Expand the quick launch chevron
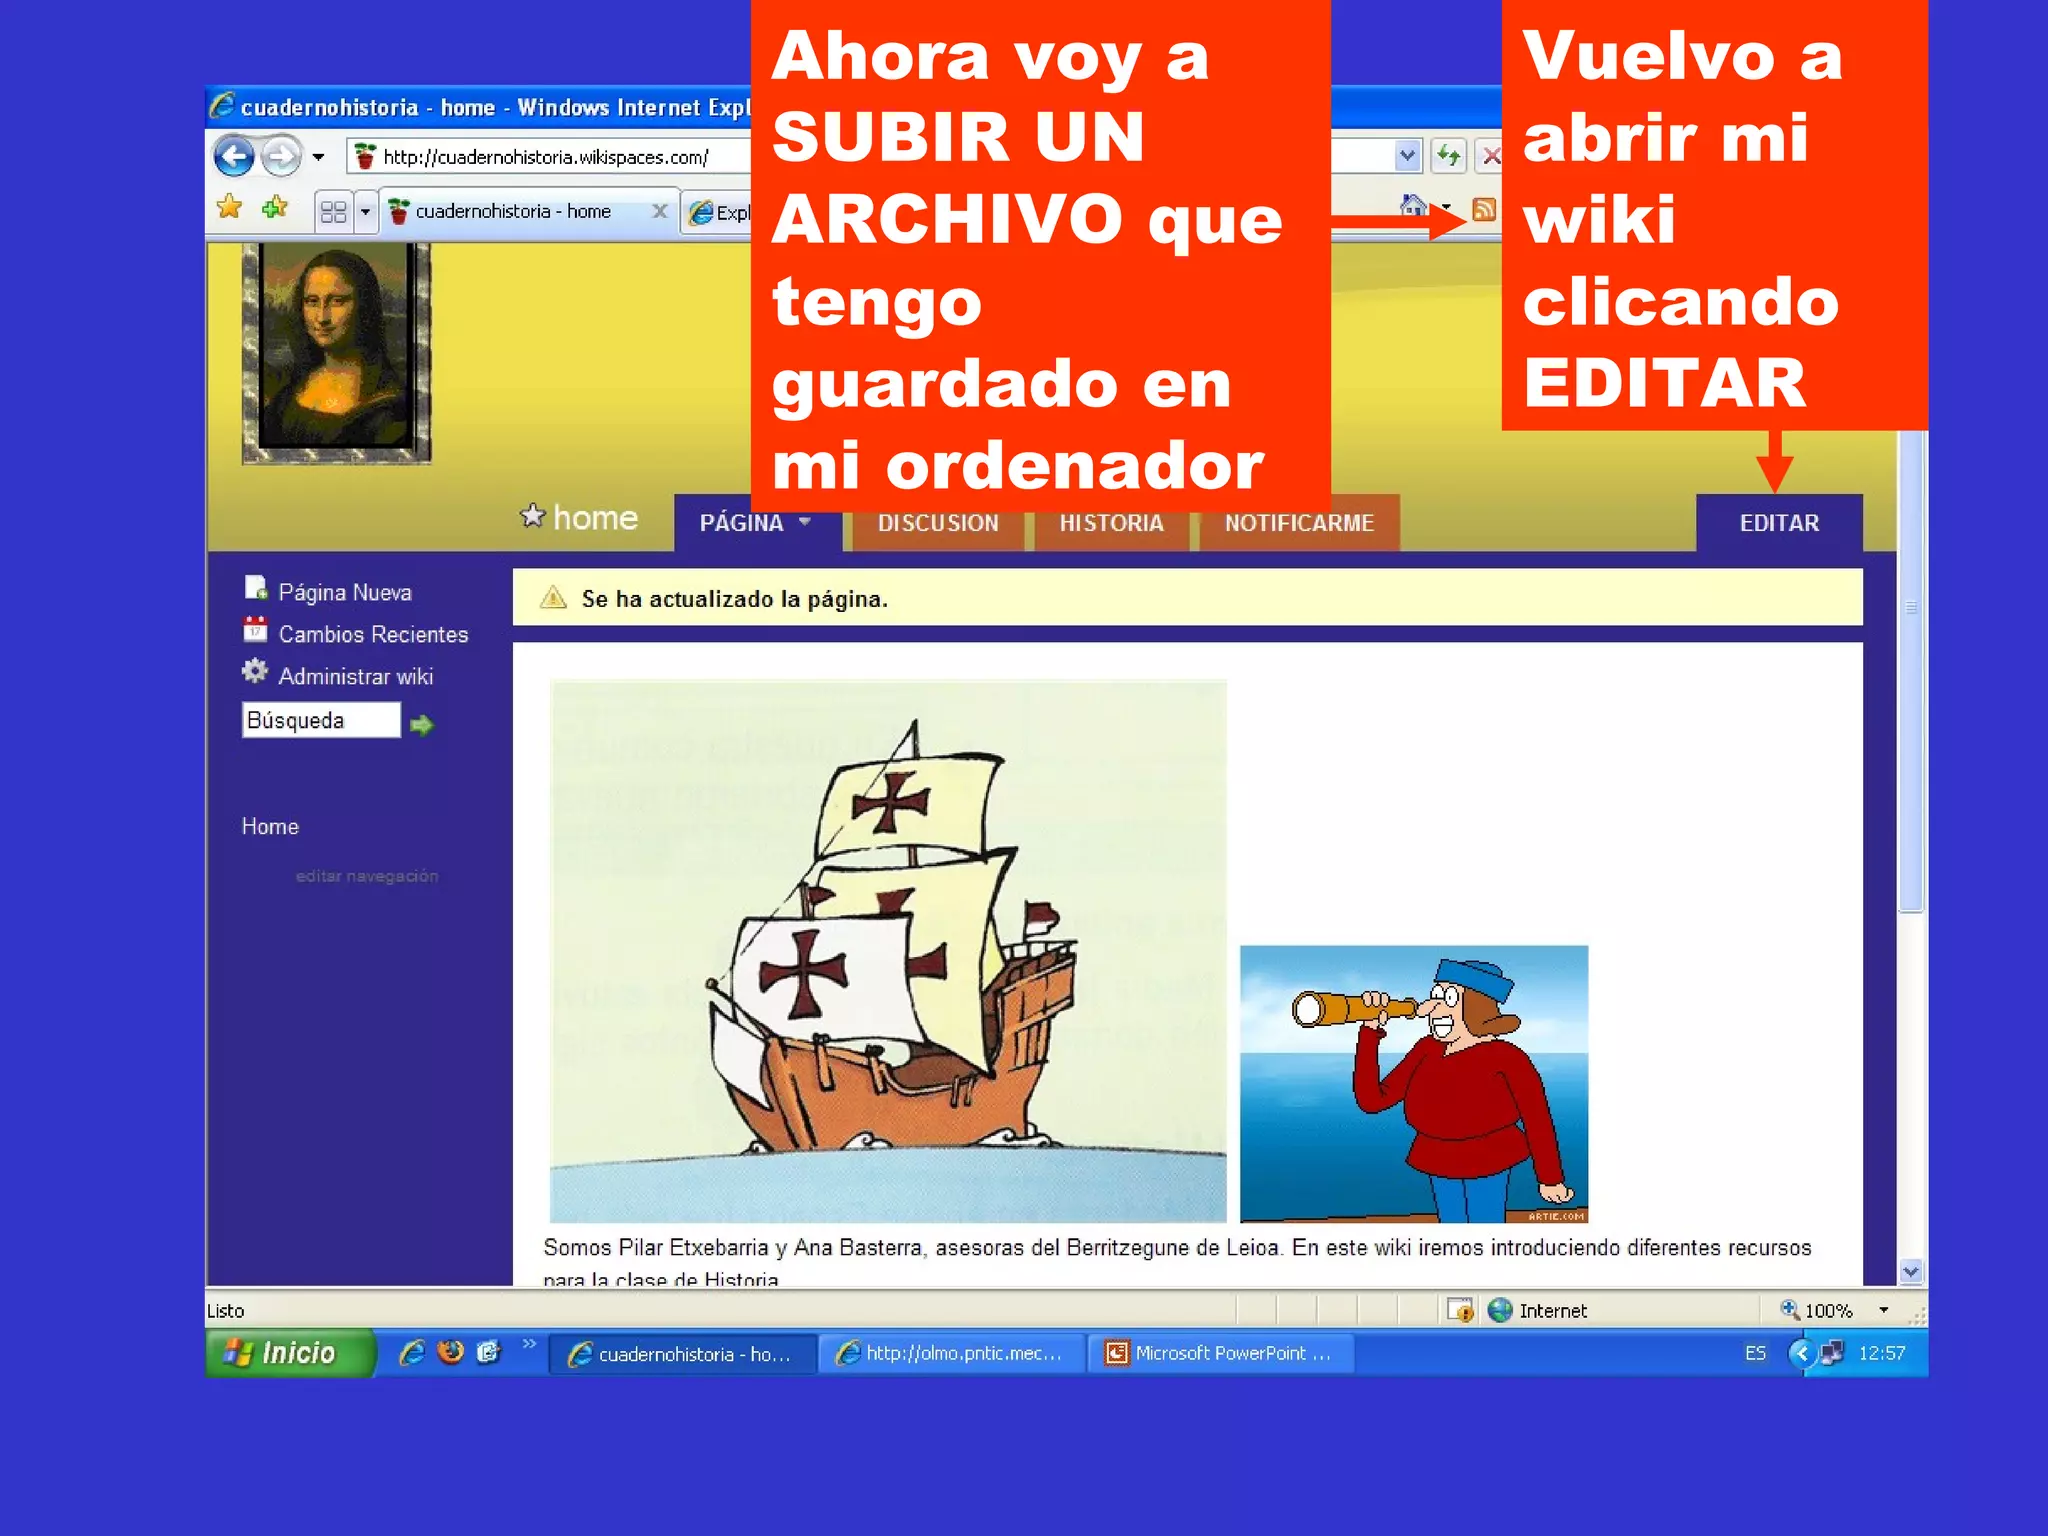Screen dimensions: 2048x1536 coord(529,1344)
